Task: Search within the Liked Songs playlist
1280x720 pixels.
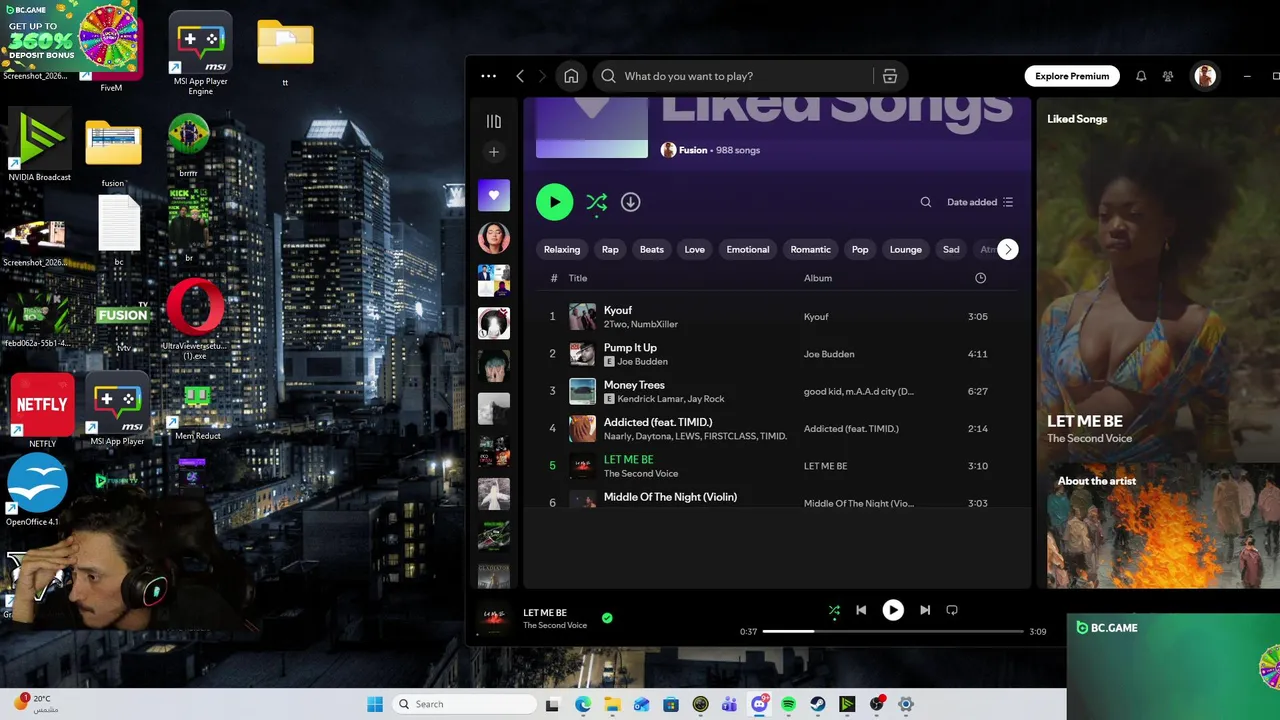Action: [x=926, y=202]
